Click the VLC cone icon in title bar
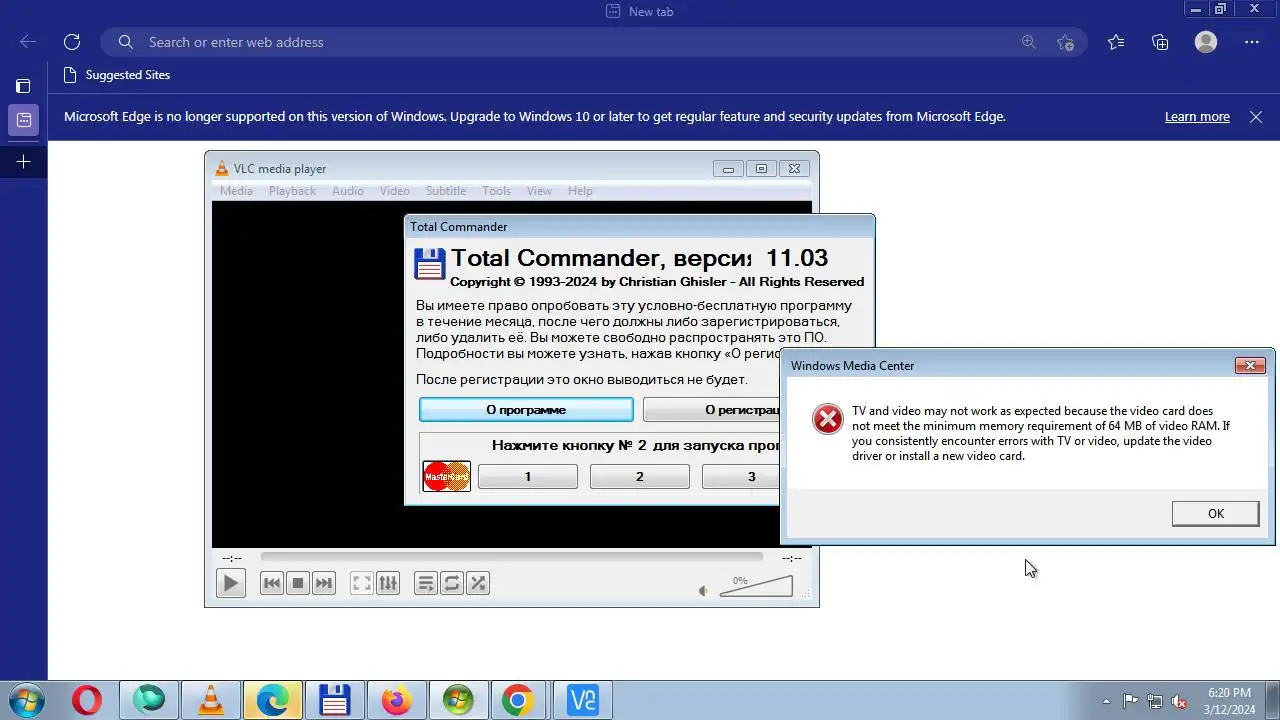 click(x=222, y=168)
